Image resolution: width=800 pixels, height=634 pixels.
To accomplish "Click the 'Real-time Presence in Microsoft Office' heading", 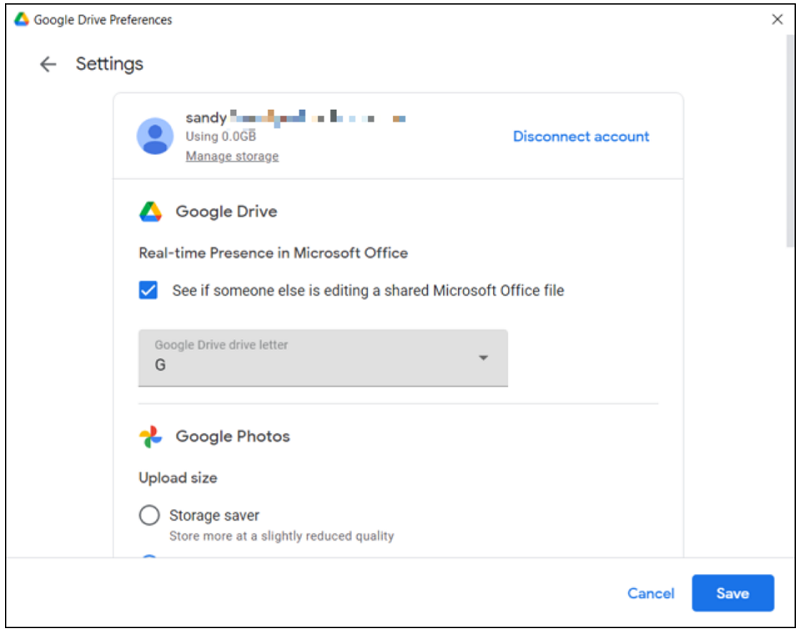I will 273,253.
